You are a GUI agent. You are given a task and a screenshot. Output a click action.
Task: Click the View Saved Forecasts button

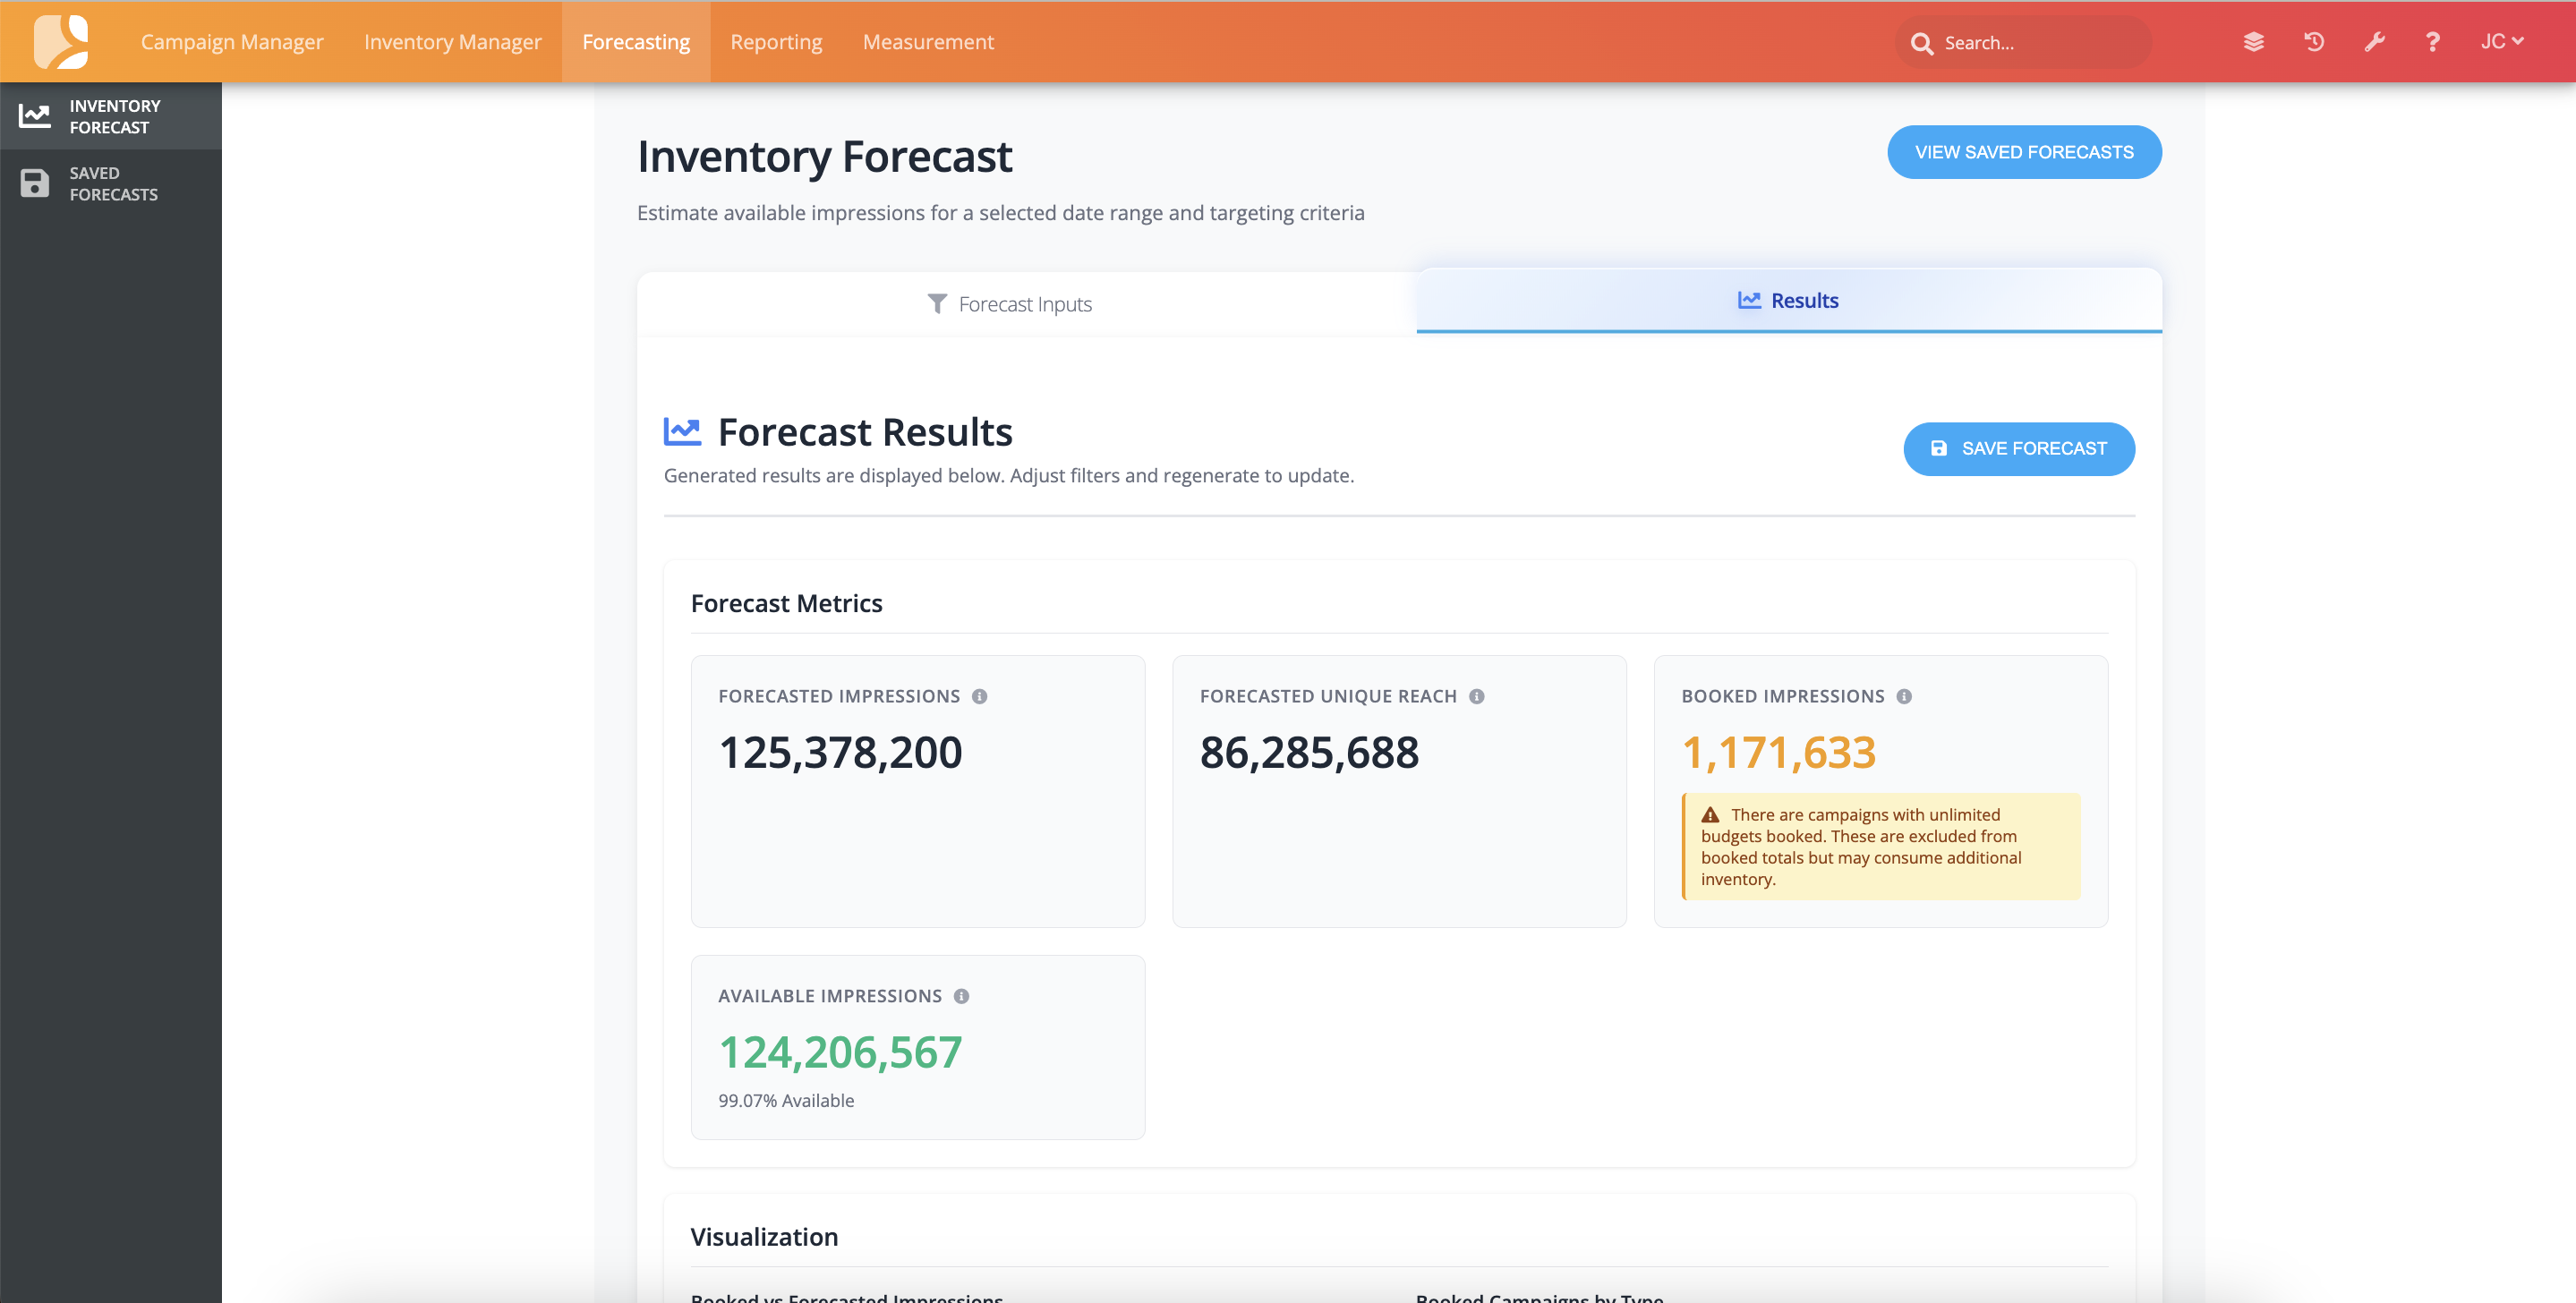click(2024, 152)
